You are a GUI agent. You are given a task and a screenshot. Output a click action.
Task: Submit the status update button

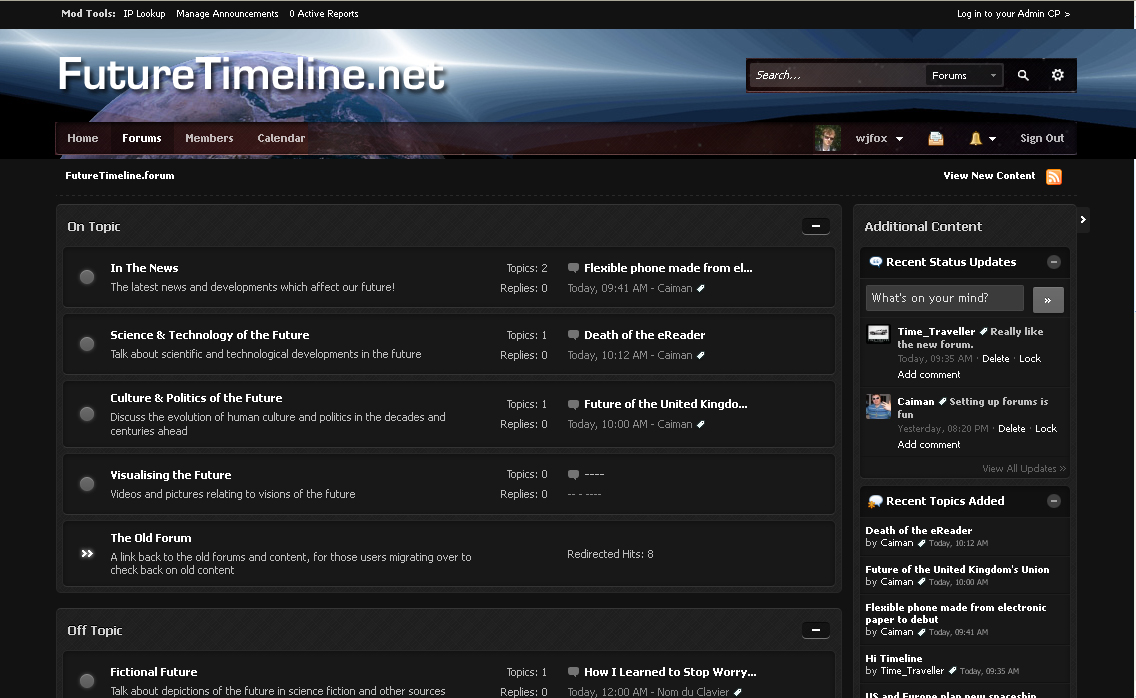point(1048,299)
